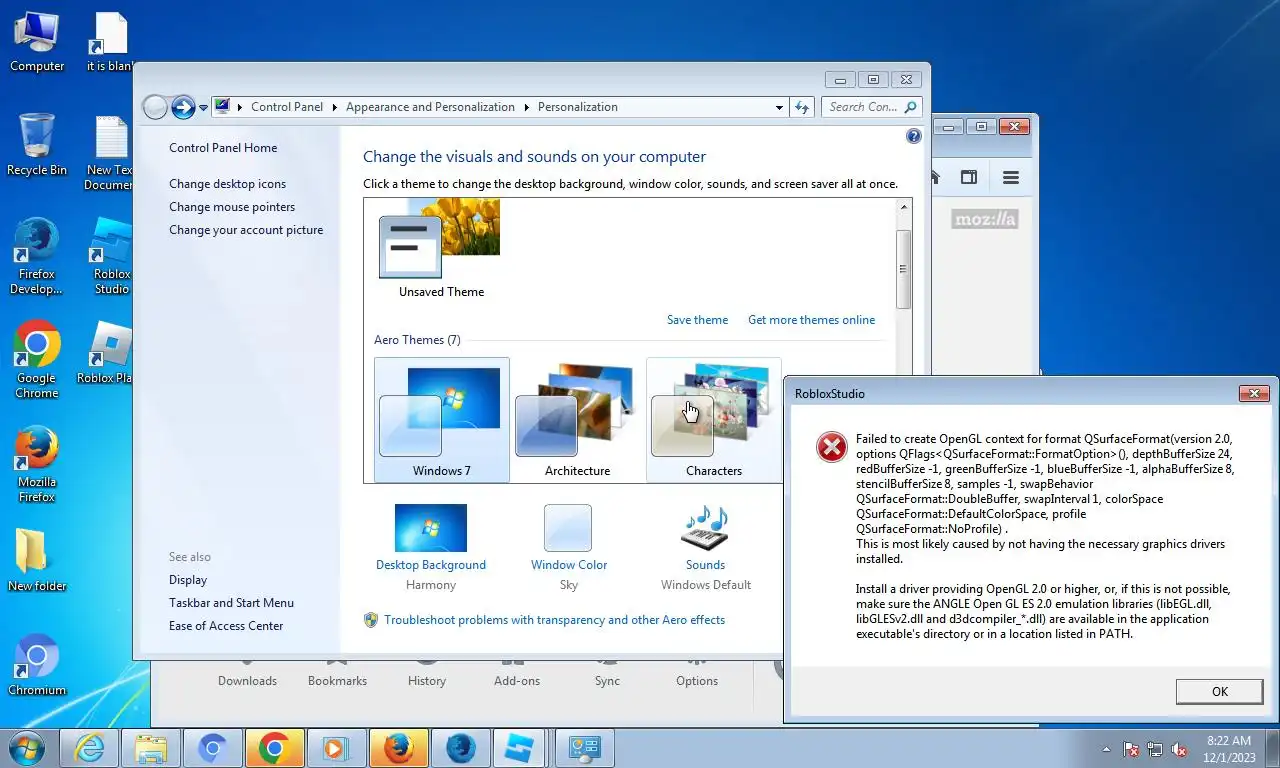The width and height of the screenshot is (1280, 768).
Task: Click the Save theme link
Action: [x=697, y=320]
